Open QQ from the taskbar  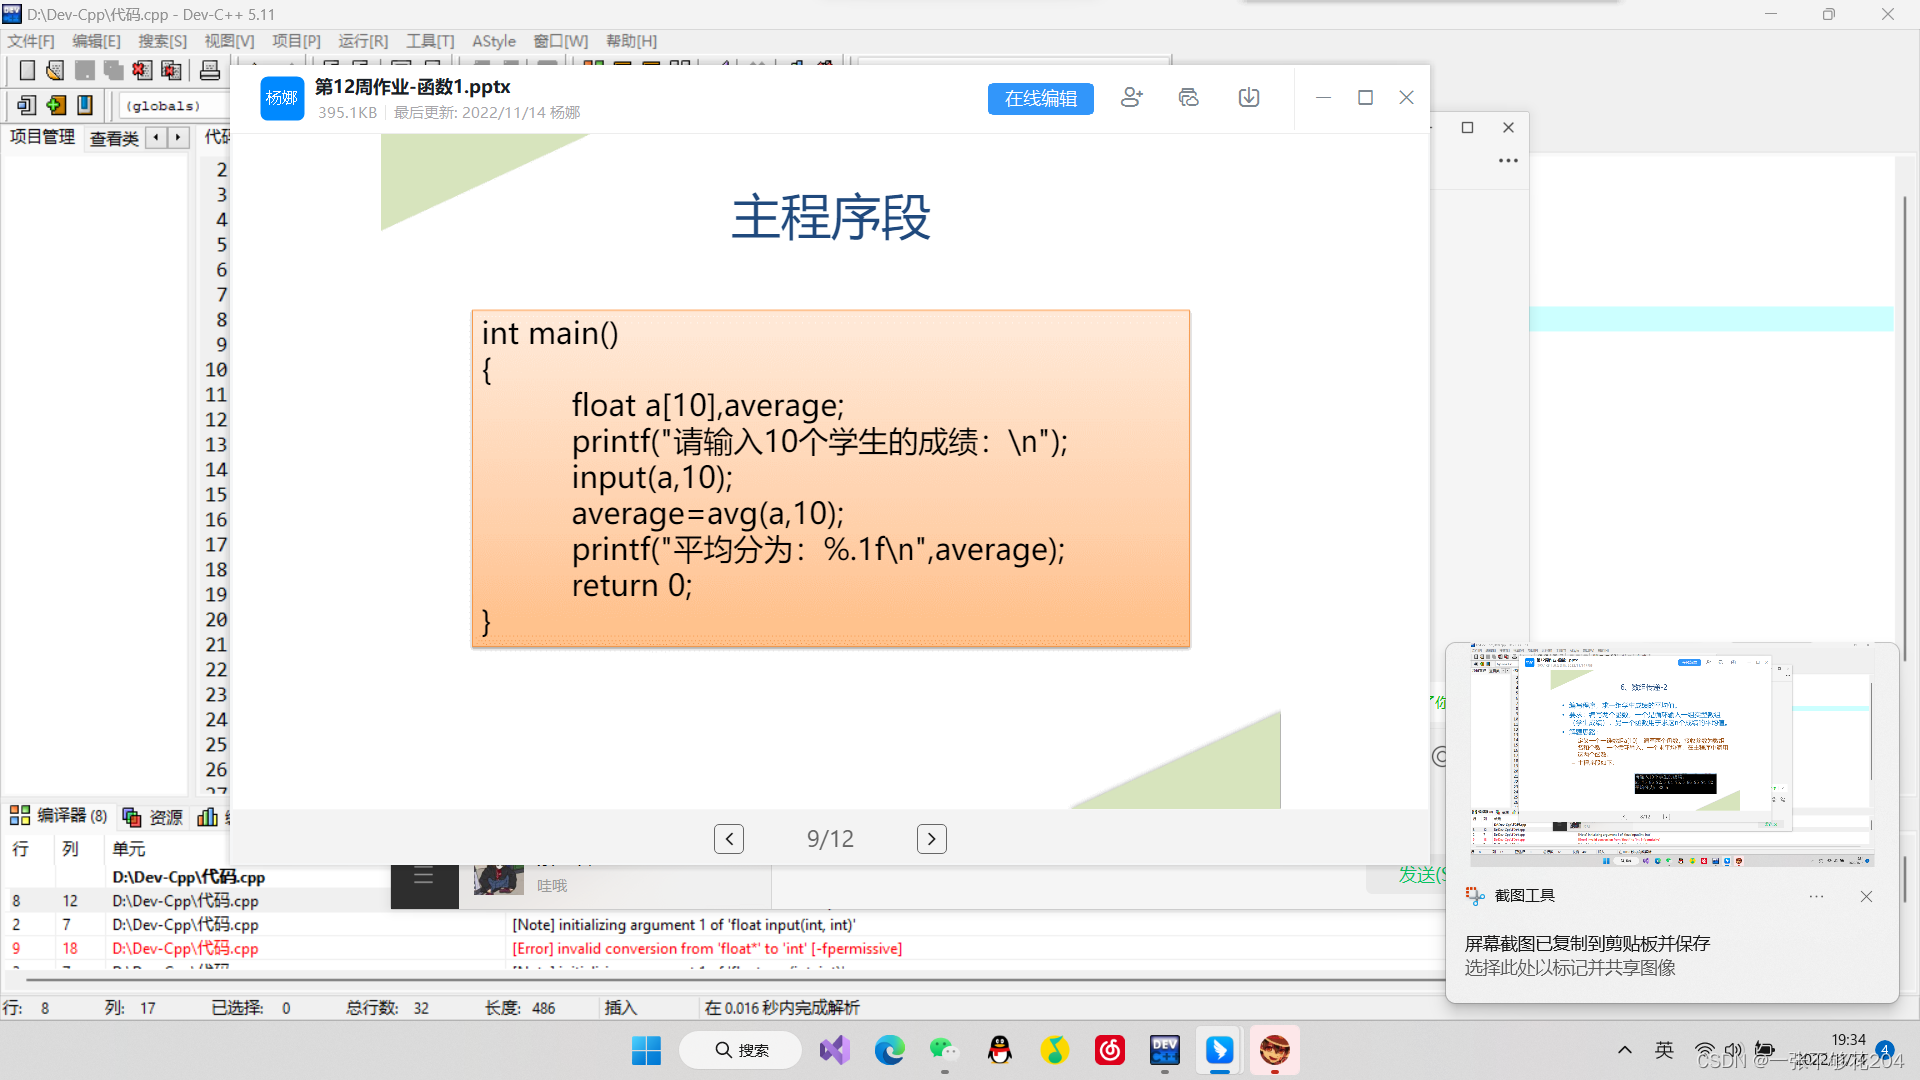point(999,1050)
